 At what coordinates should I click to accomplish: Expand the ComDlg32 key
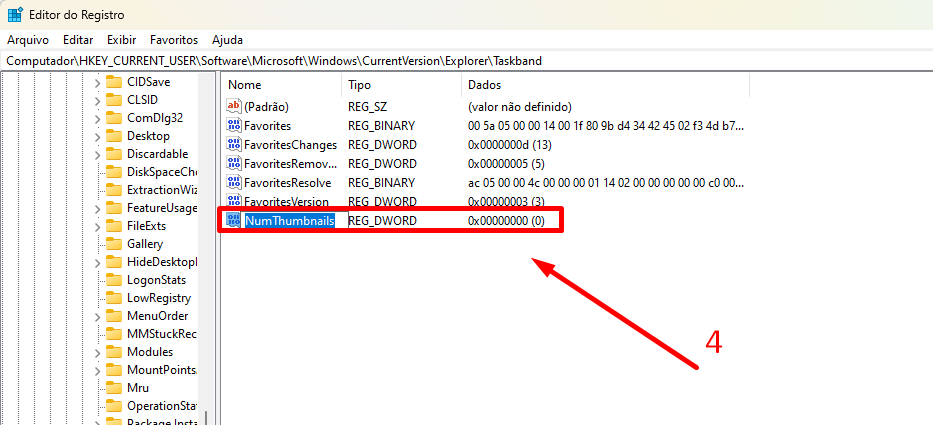98,118
